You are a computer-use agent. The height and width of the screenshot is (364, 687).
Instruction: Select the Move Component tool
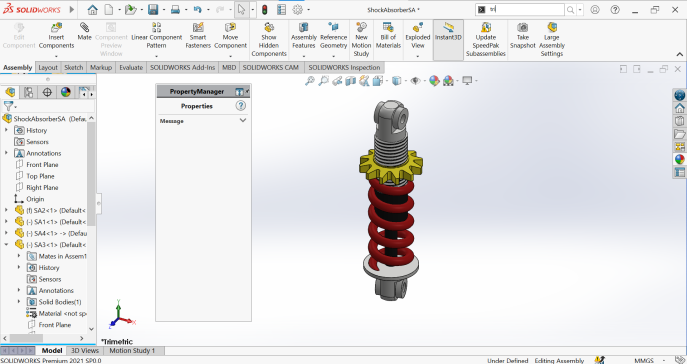pos(230,36)
